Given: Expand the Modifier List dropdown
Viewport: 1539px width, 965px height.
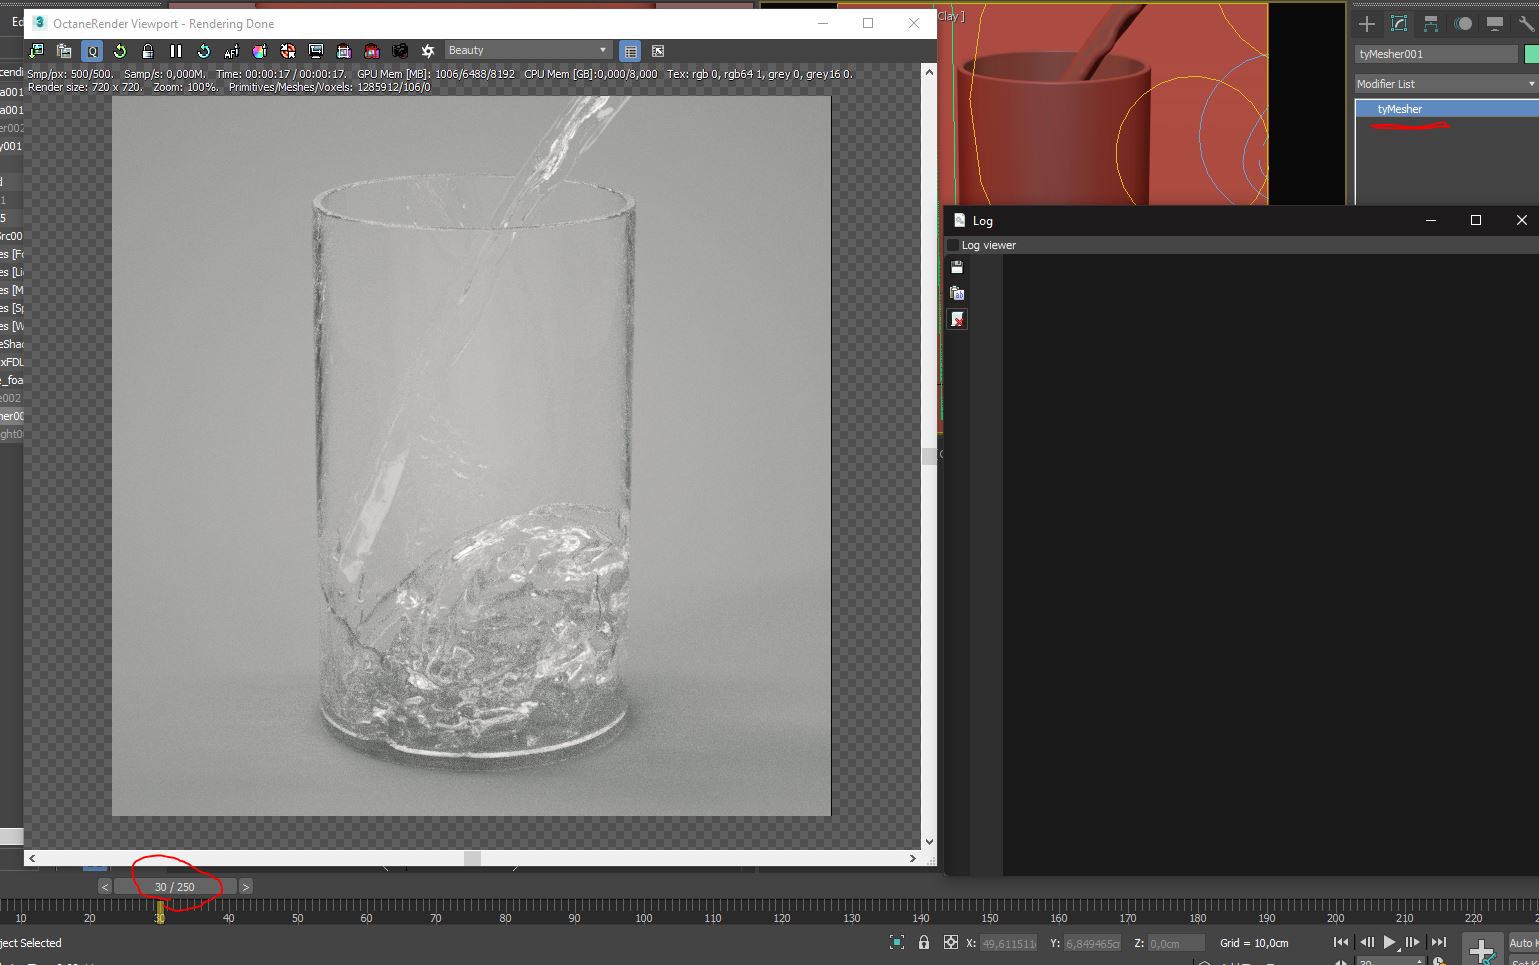Looking at the screenshot, I should coord(1446,84).
